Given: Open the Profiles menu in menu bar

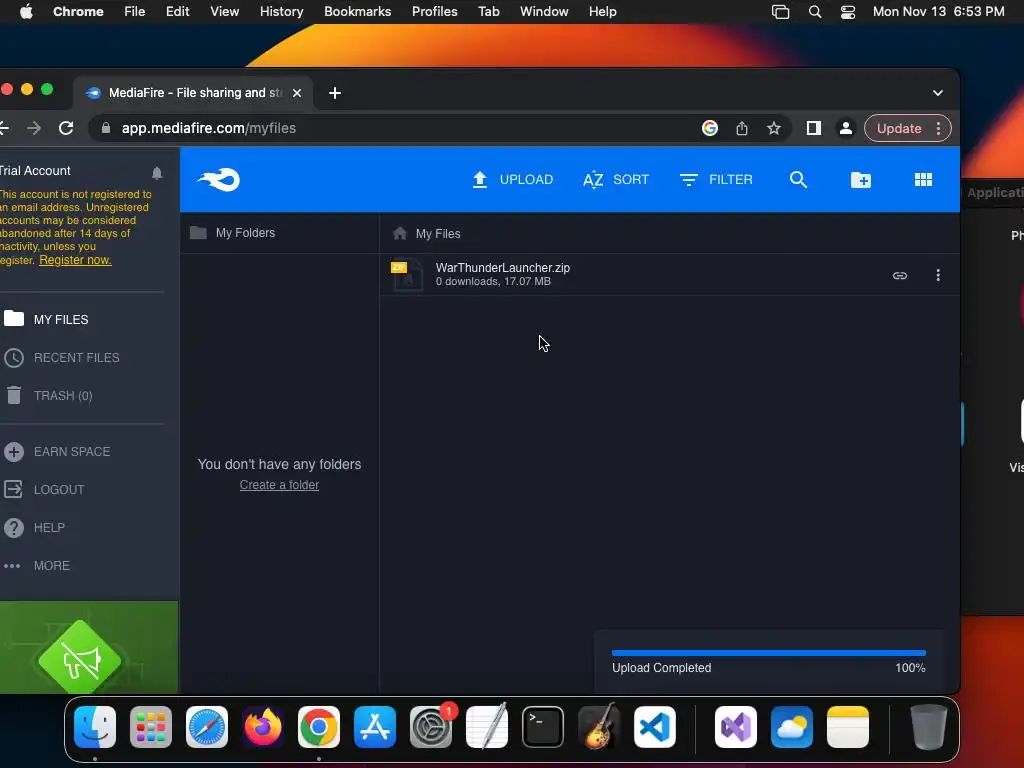Looking at the screenshot, I should pos(434,12).
